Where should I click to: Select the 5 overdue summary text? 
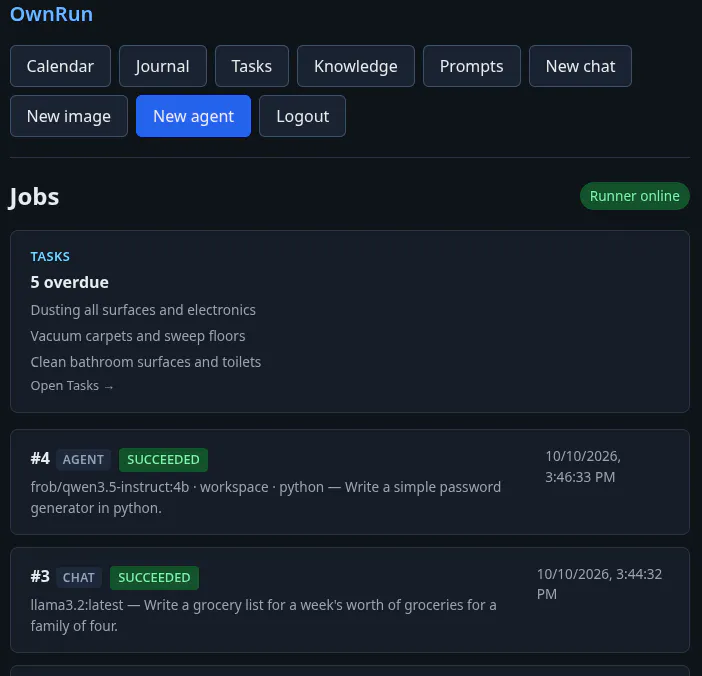click(69, 282)
